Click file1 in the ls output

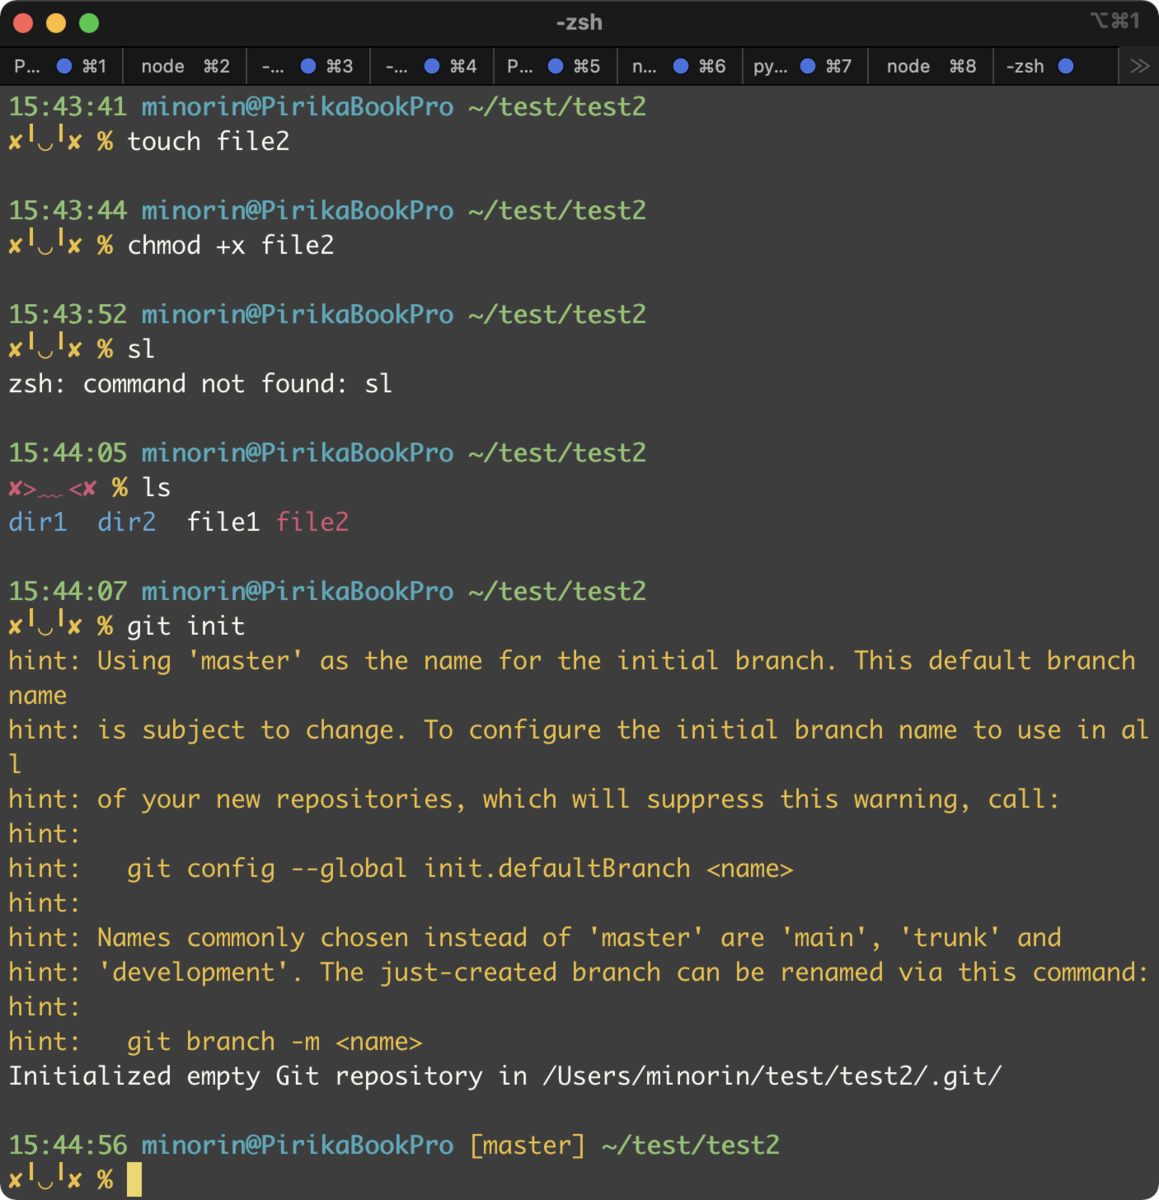pos(223,522)
